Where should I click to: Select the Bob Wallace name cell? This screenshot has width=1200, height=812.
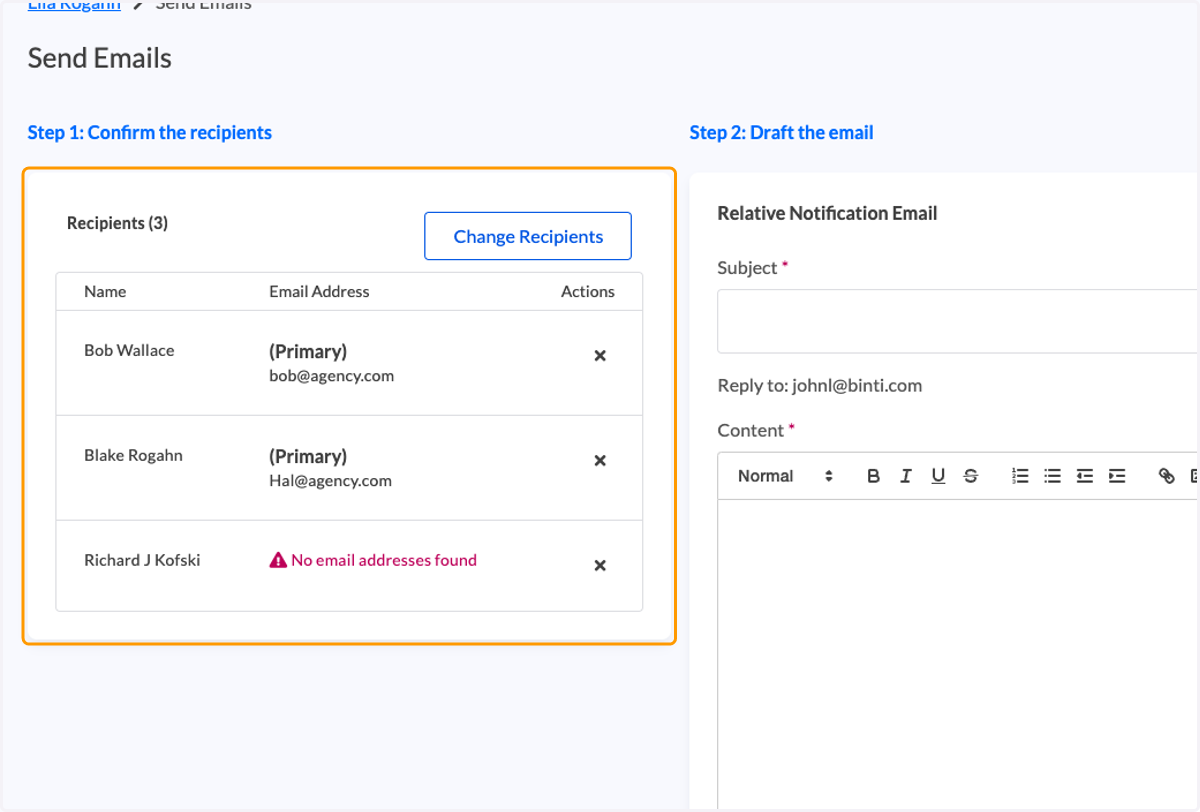[x=129, y=351]
